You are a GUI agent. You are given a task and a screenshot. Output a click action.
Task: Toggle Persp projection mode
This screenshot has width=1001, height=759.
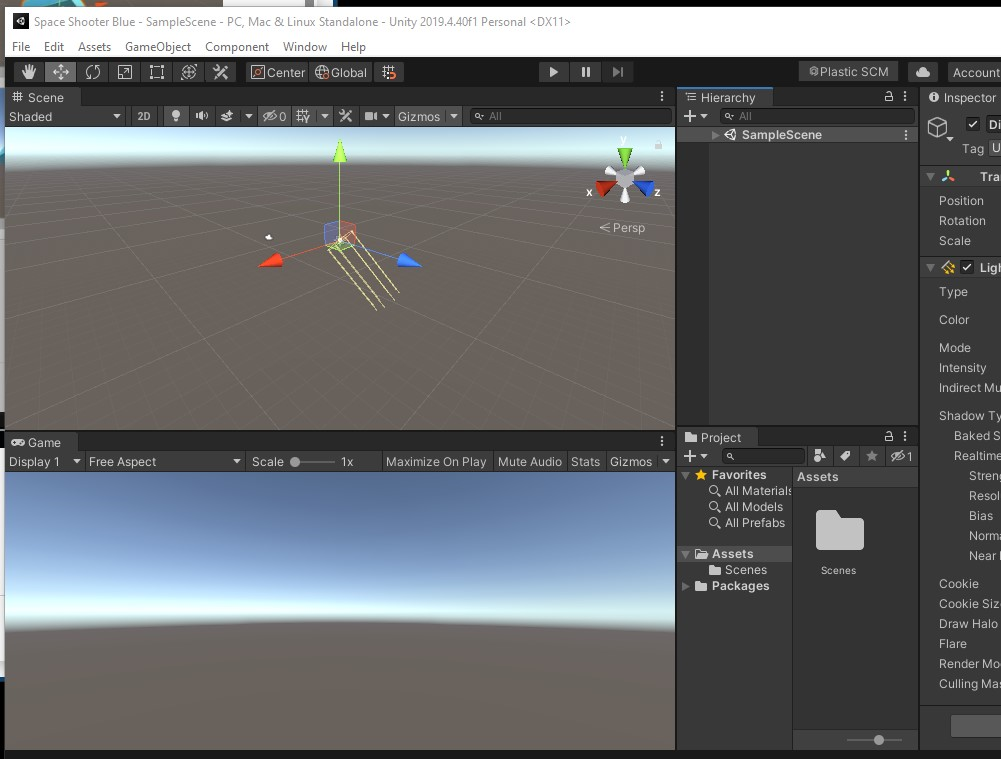coord(622,228)
